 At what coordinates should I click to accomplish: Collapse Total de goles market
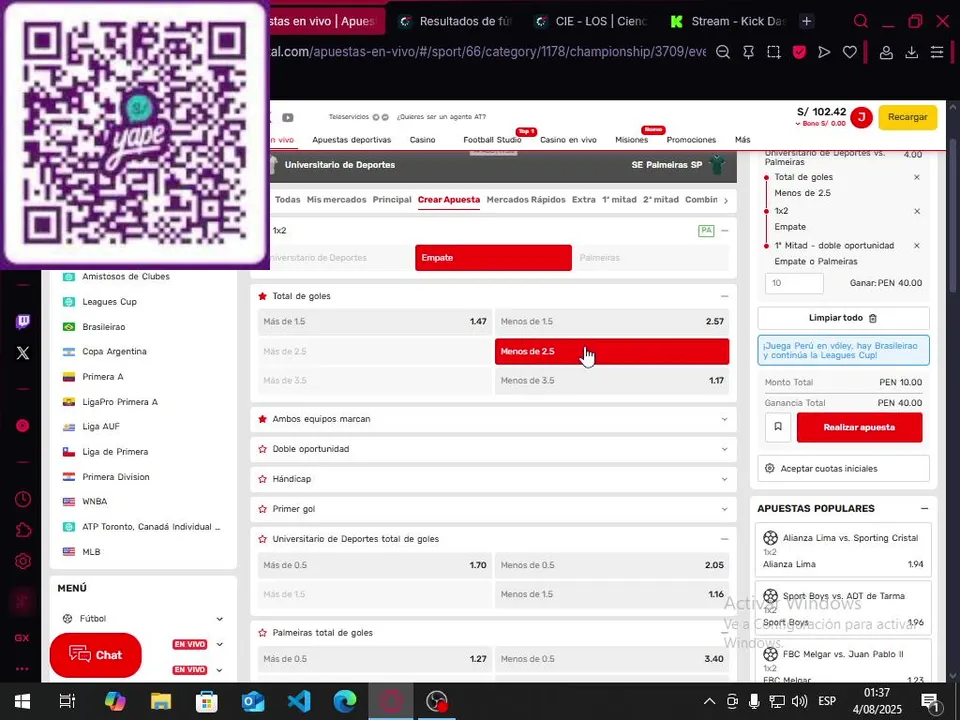click(724, 296)
